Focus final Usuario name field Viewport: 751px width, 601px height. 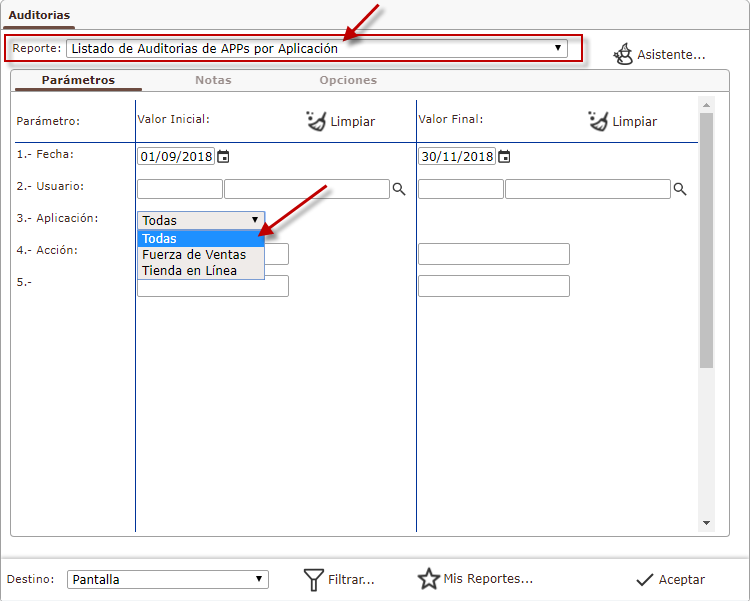(588, 189)
